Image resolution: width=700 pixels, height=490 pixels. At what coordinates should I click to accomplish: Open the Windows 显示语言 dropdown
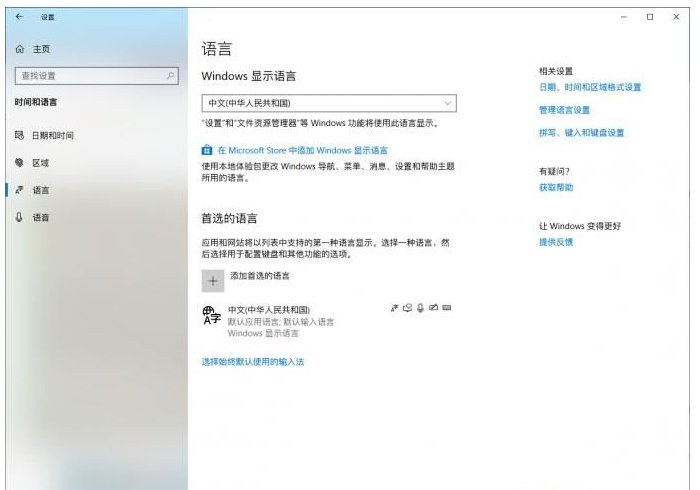click(329, 103)
